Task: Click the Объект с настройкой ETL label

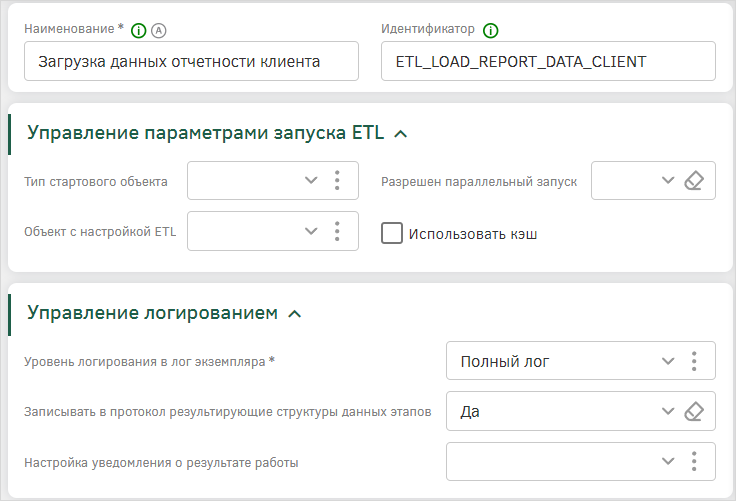Action: tap(100, 232)
